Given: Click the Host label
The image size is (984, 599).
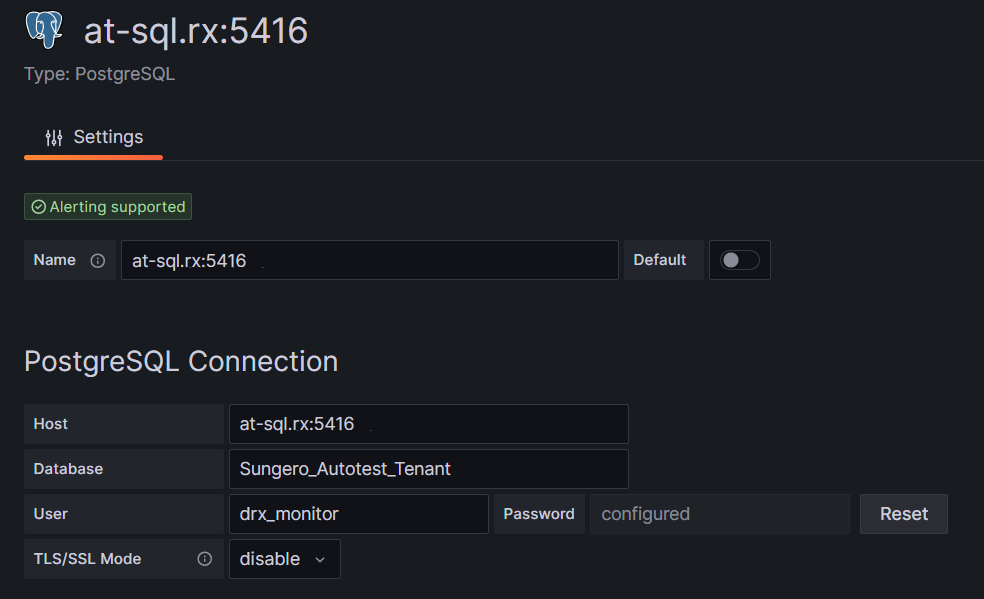Looking at the screenshot, I should 51,424.
